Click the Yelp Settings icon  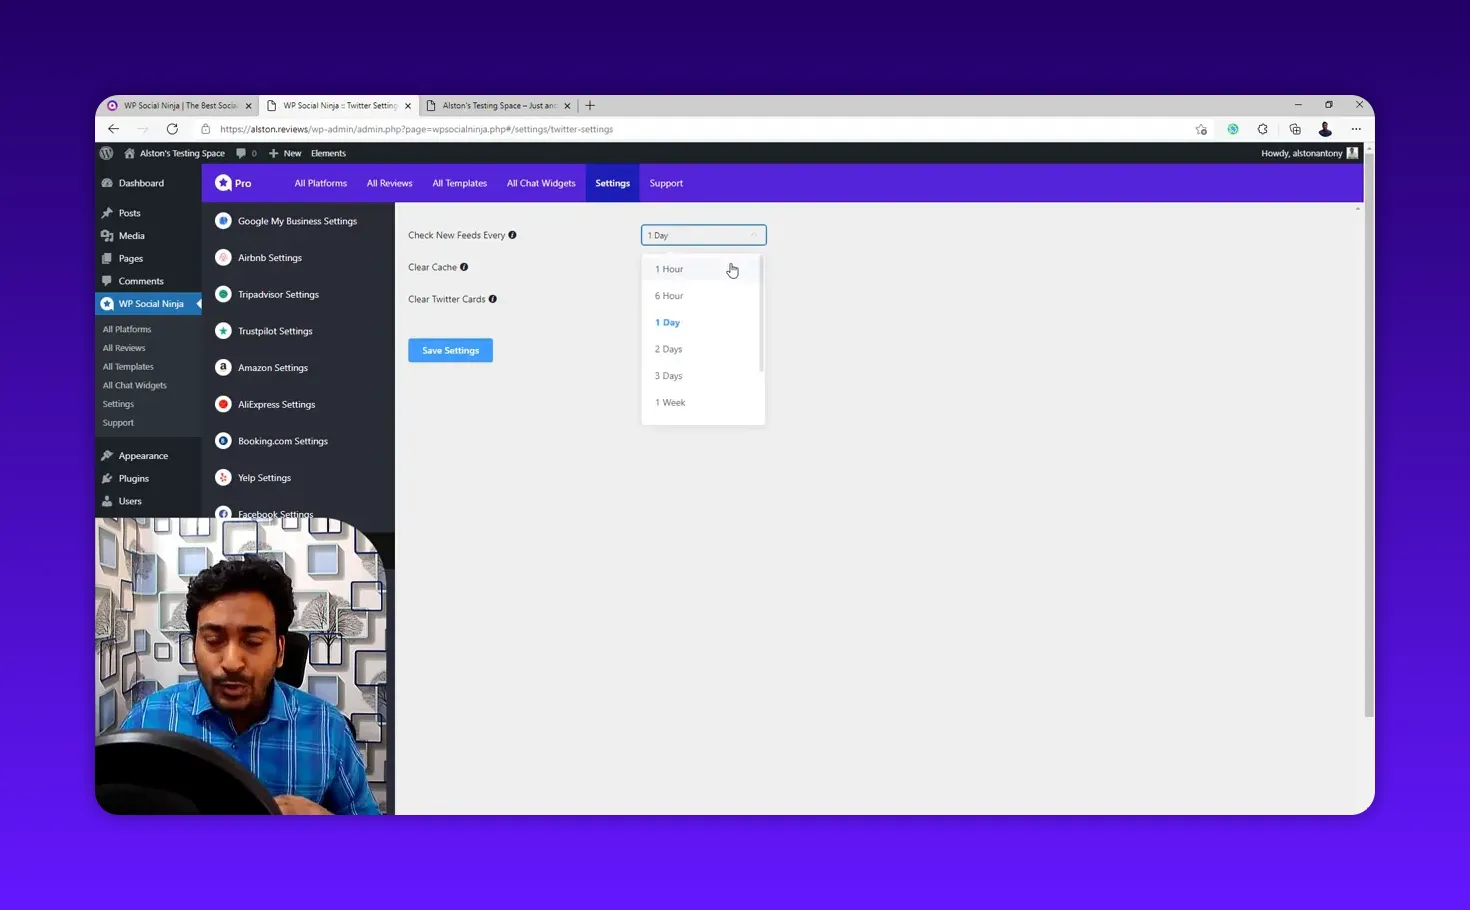pyautogui.click(x=223, y=477)
